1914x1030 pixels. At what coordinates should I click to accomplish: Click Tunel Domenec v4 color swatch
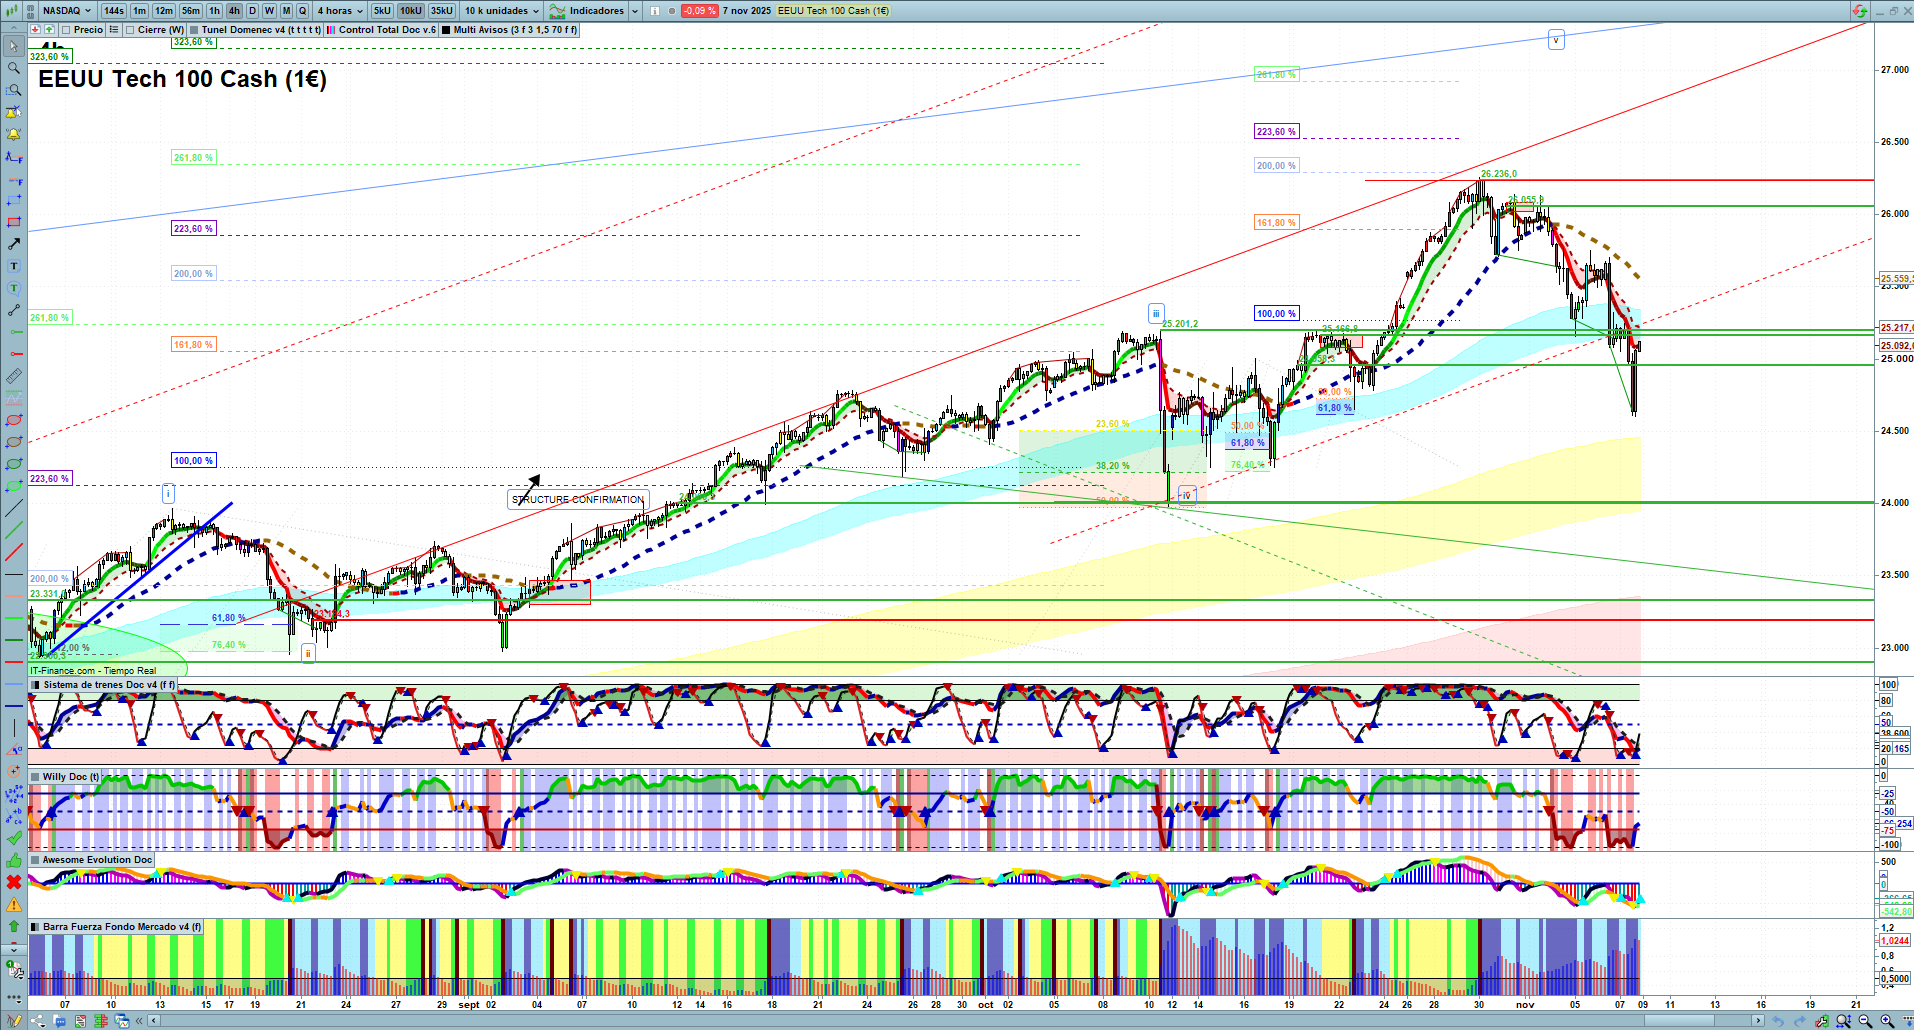[194, 30]
